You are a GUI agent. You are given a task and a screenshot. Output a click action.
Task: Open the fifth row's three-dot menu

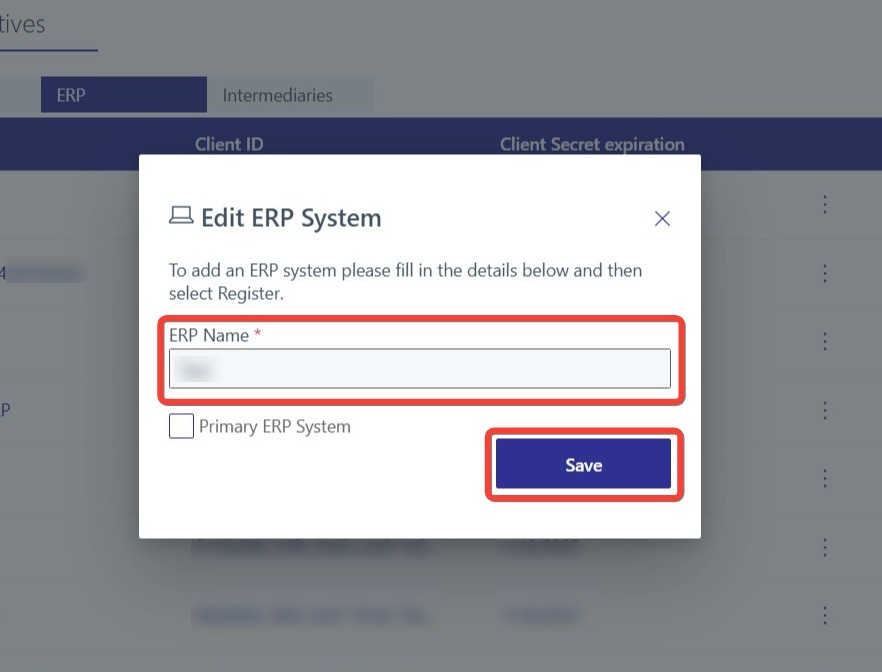pos(825,478)
